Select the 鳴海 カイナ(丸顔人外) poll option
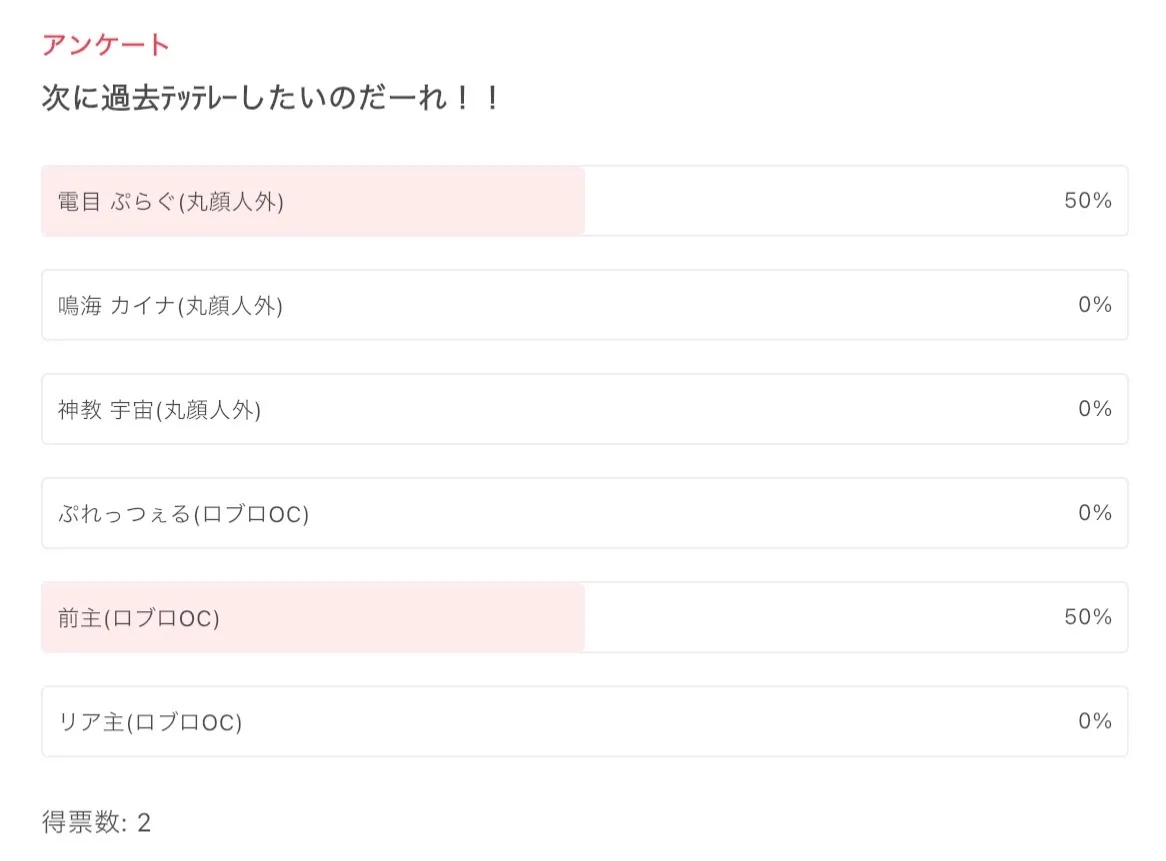The height and width of the screenshot is (861, 1166). 171,305
